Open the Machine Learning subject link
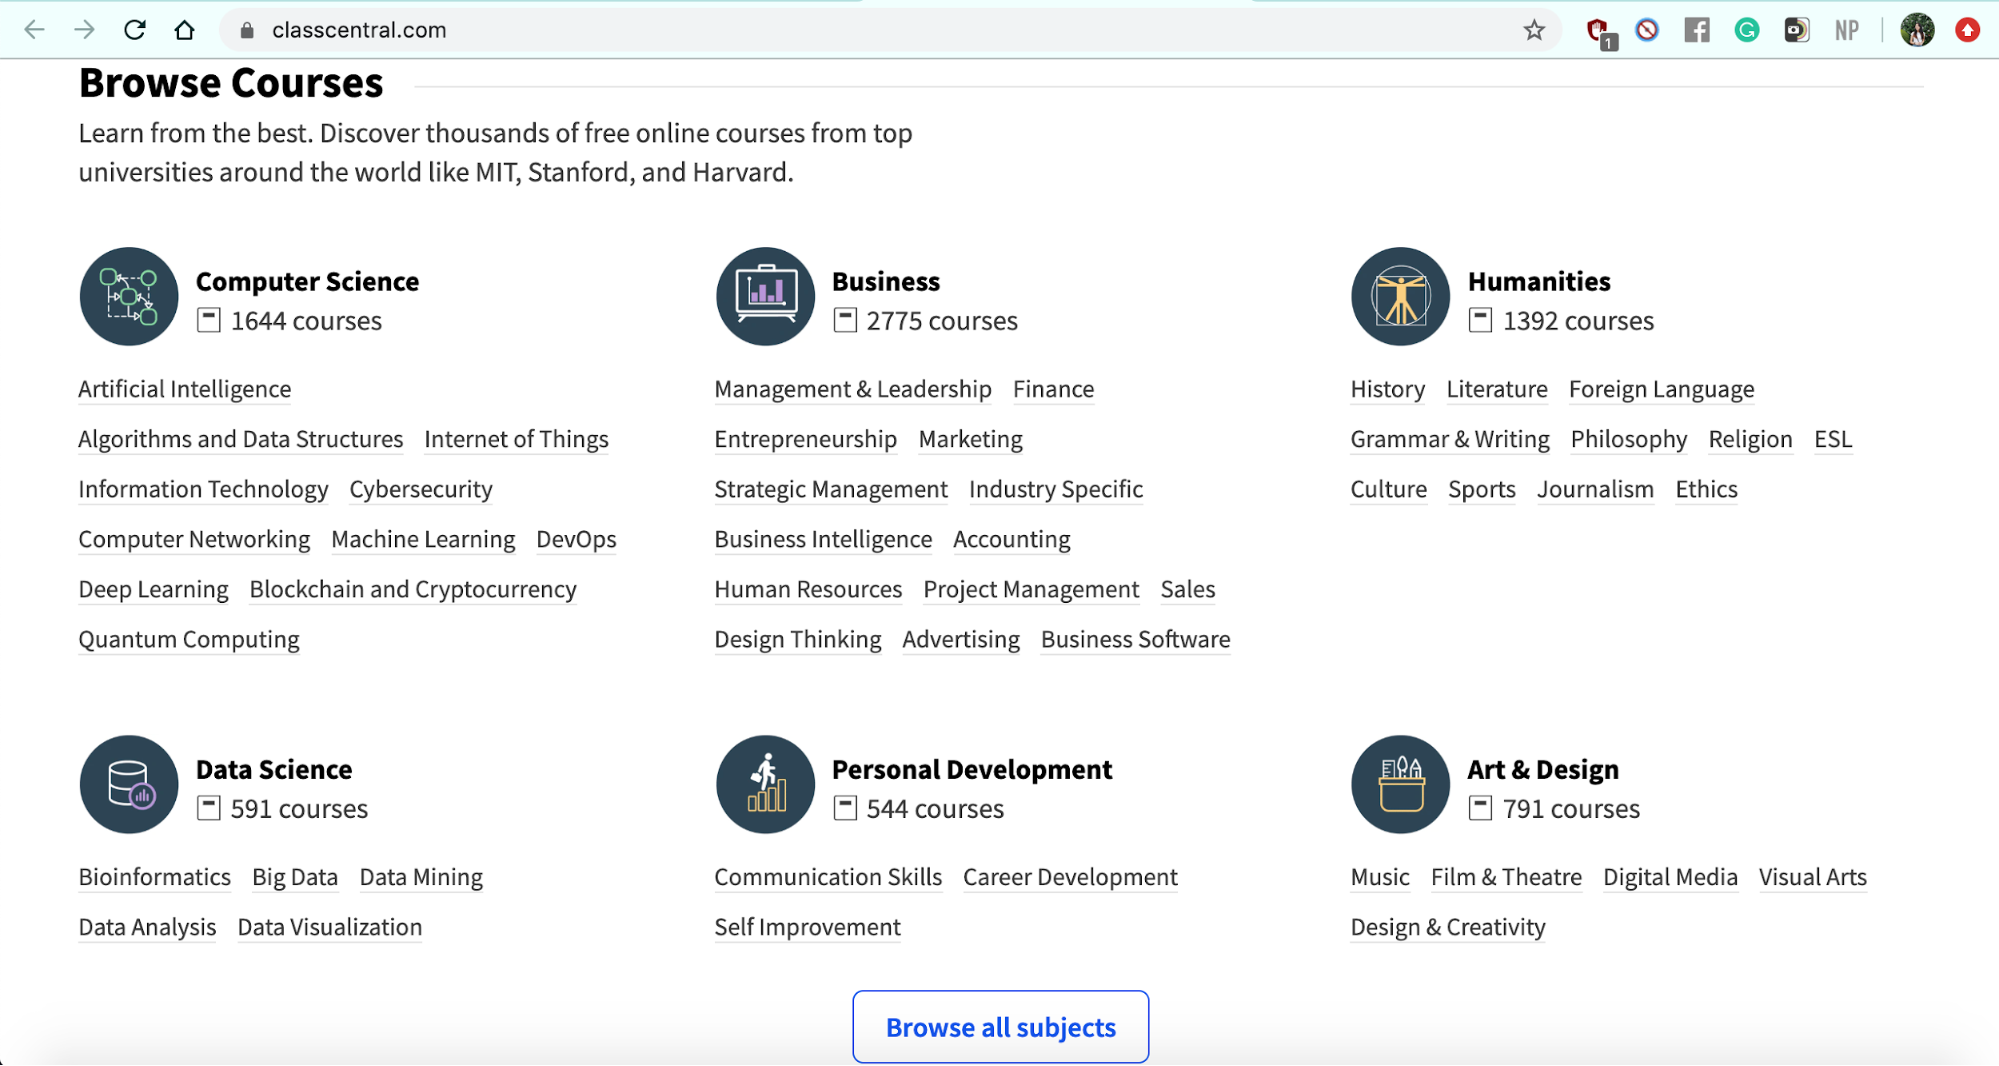Screen dimensions: 1999x1066 pos(423,539)
